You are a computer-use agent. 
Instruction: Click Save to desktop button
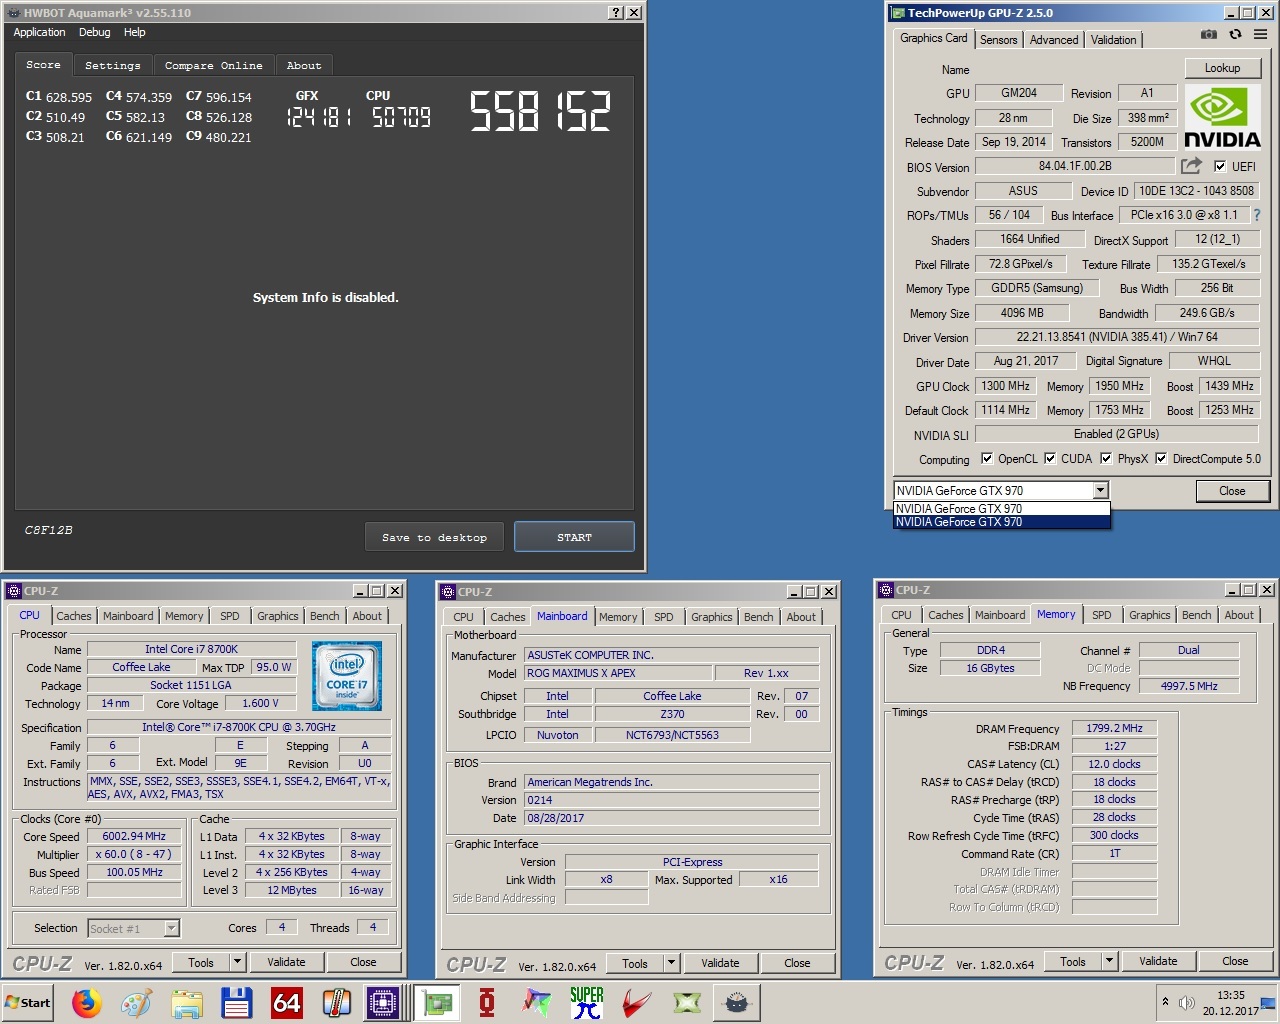[x=434, y=537]
